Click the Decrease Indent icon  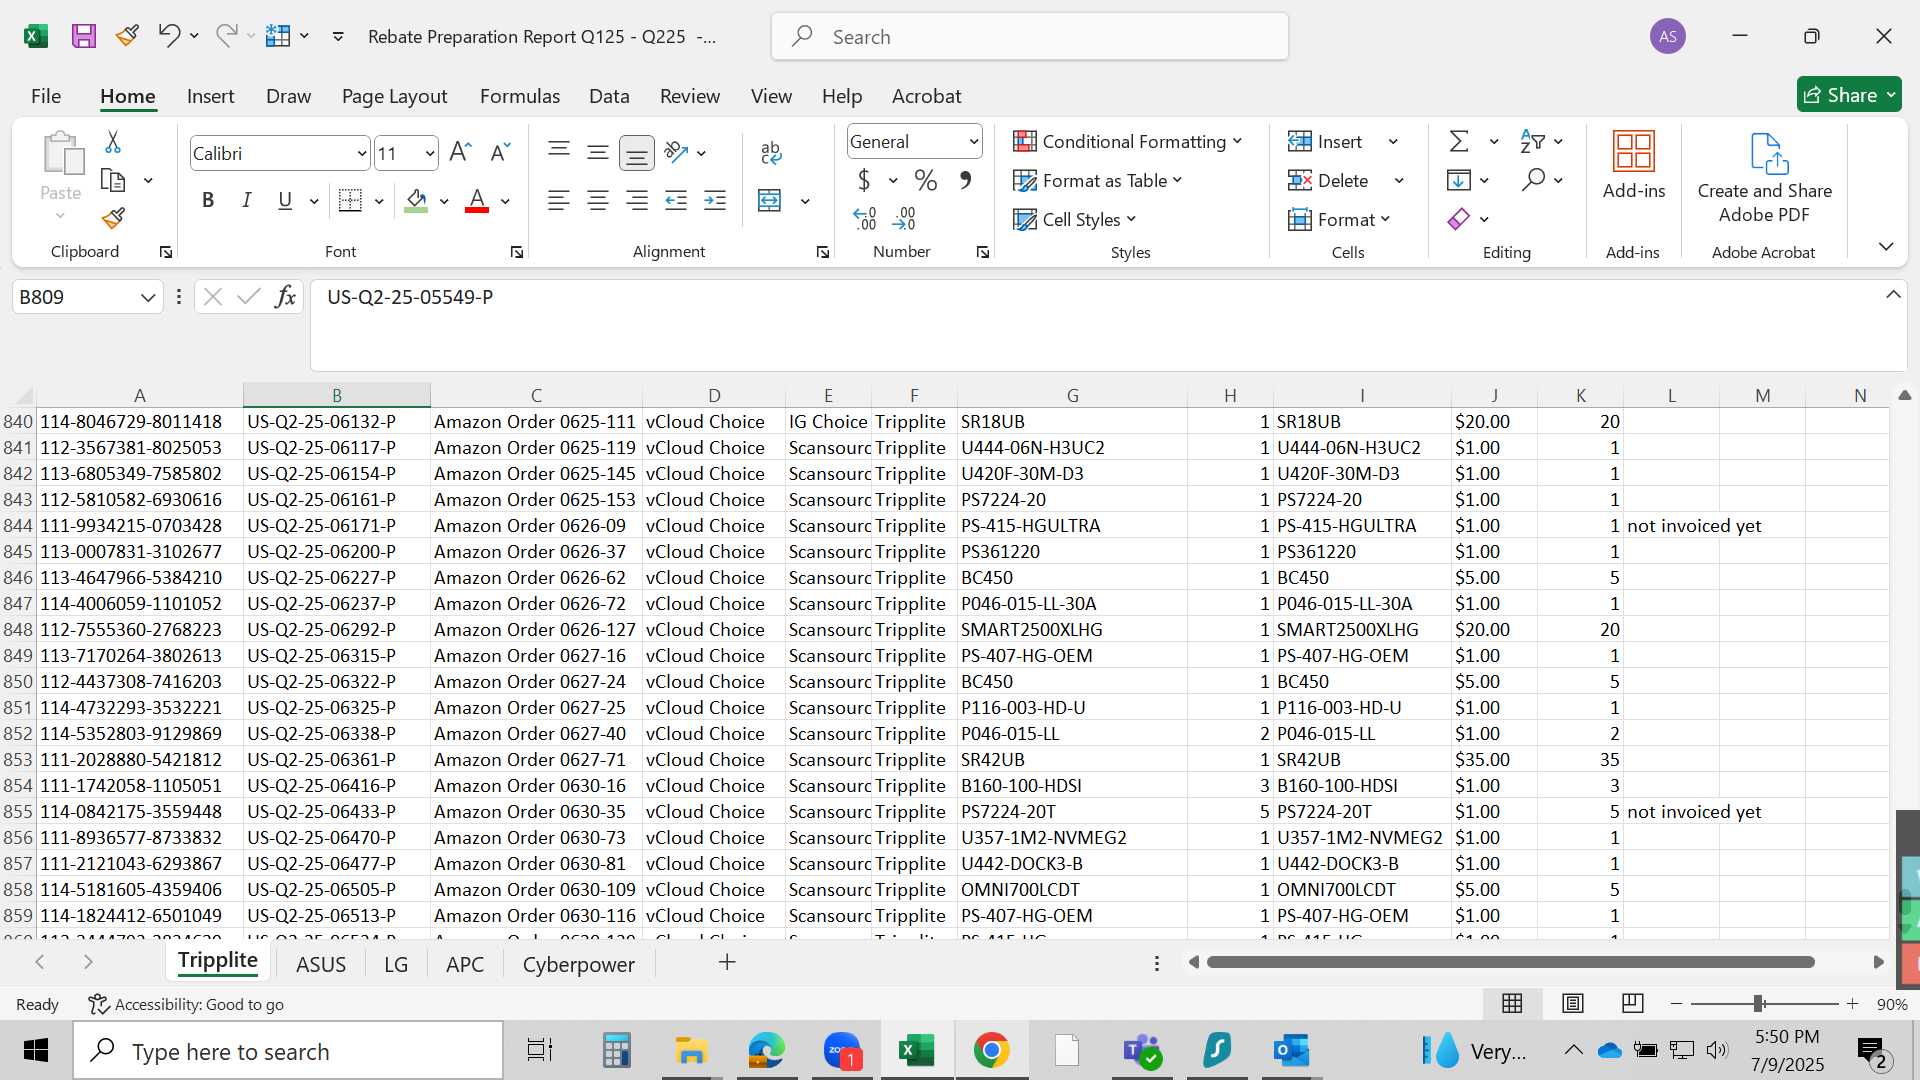coord(676,201)
